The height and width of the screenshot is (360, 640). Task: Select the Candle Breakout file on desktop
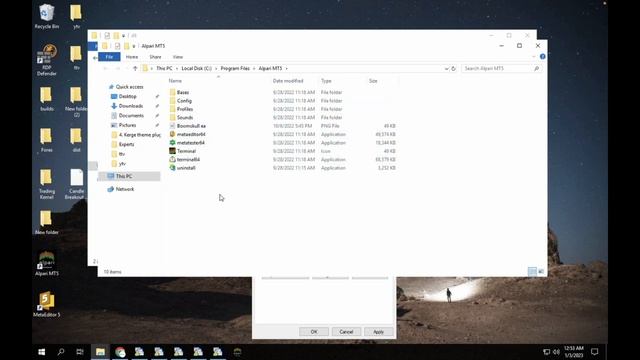coord(76,184)
